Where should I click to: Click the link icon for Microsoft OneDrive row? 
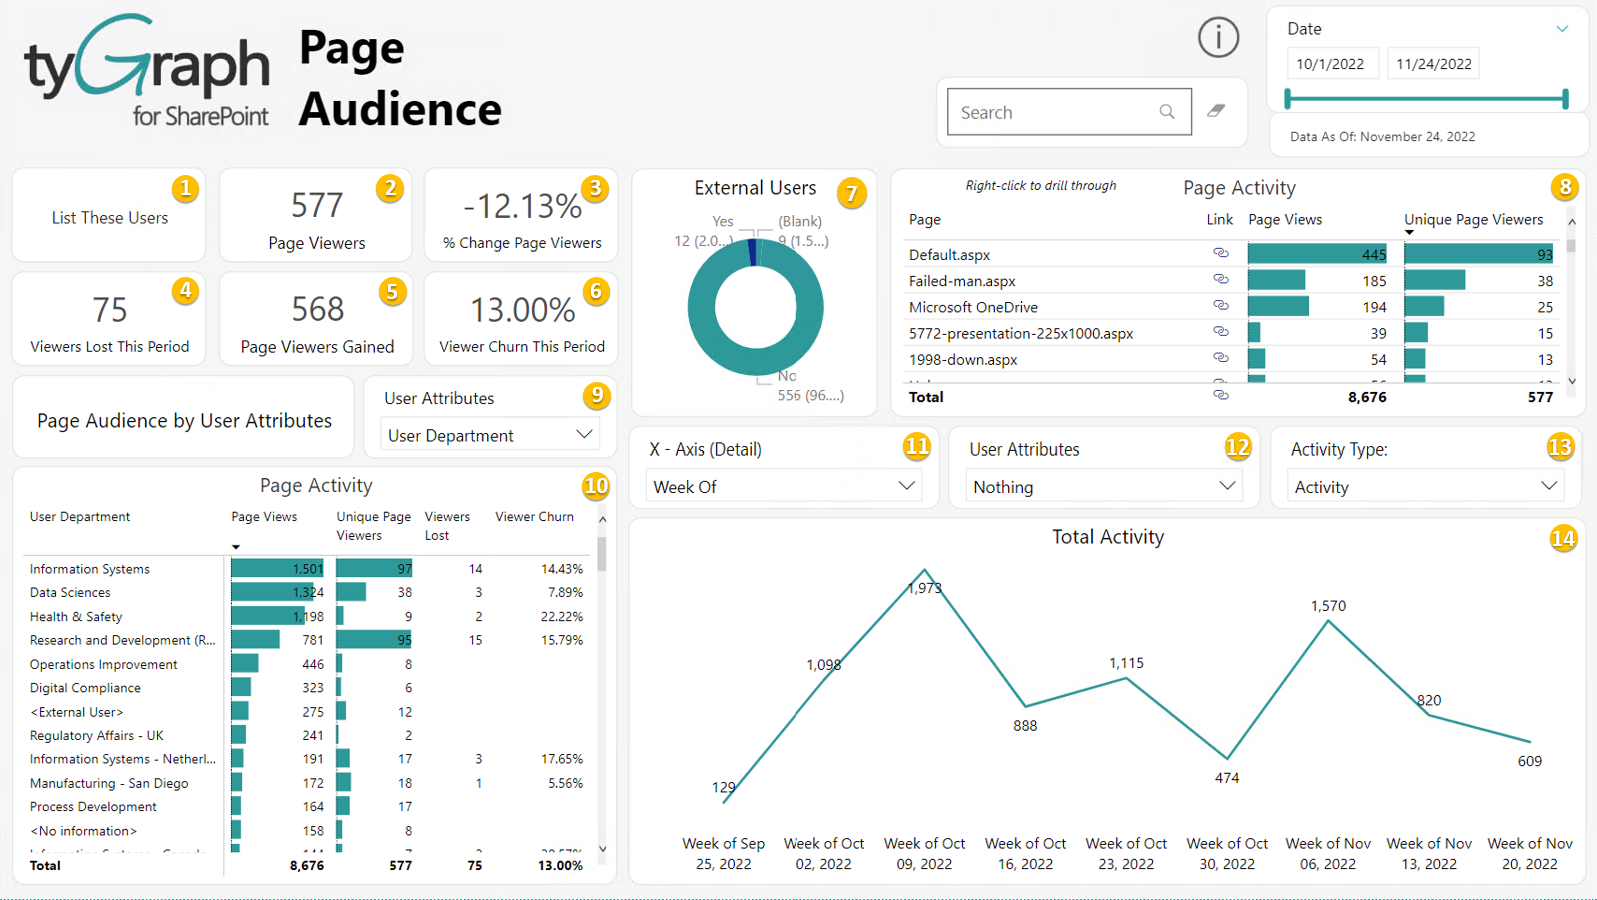pyautogui.click(x=1220, y=306)
